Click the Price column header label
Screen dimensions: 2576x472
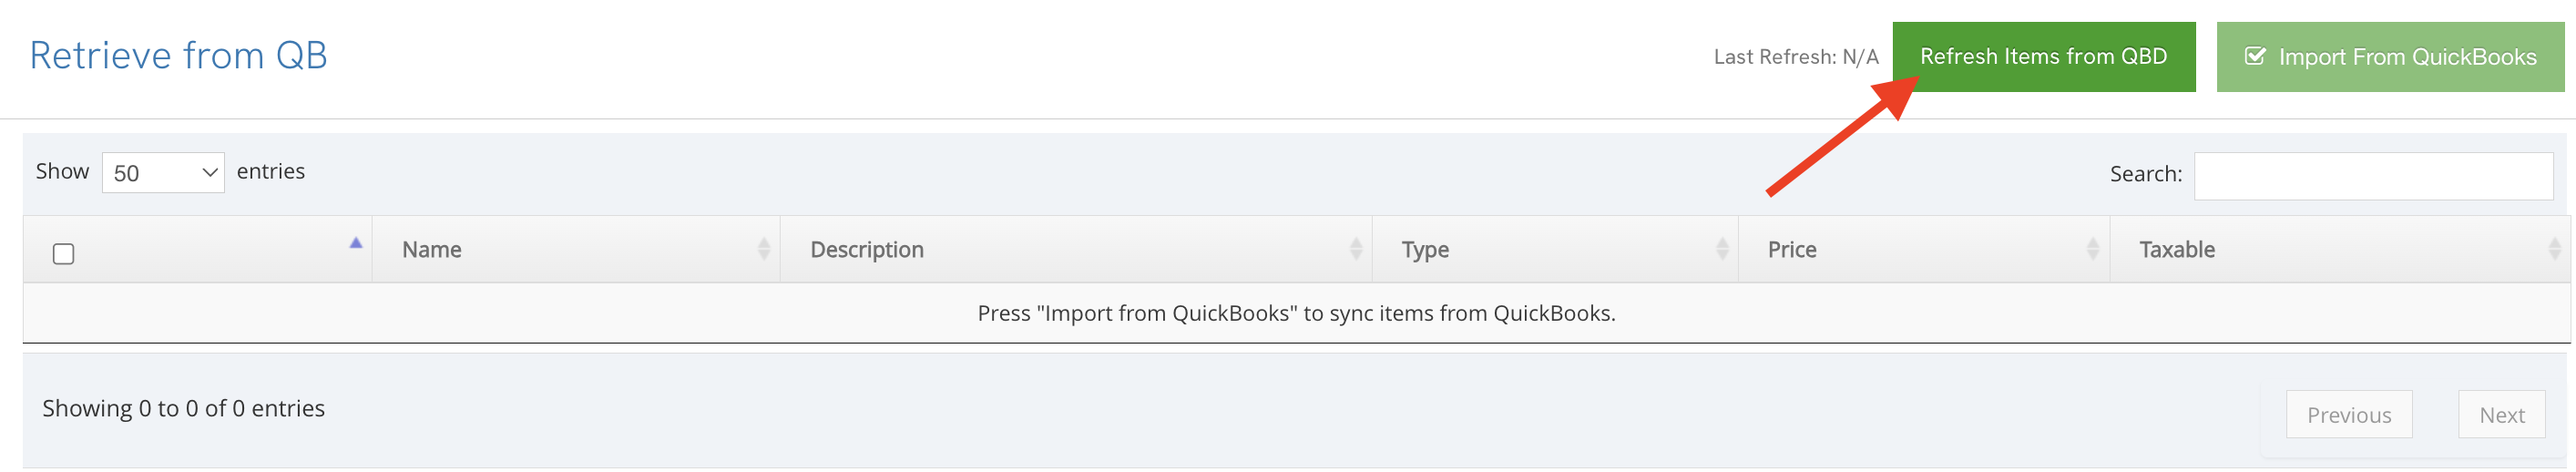pyautogui.click(x=1792, y=249)
